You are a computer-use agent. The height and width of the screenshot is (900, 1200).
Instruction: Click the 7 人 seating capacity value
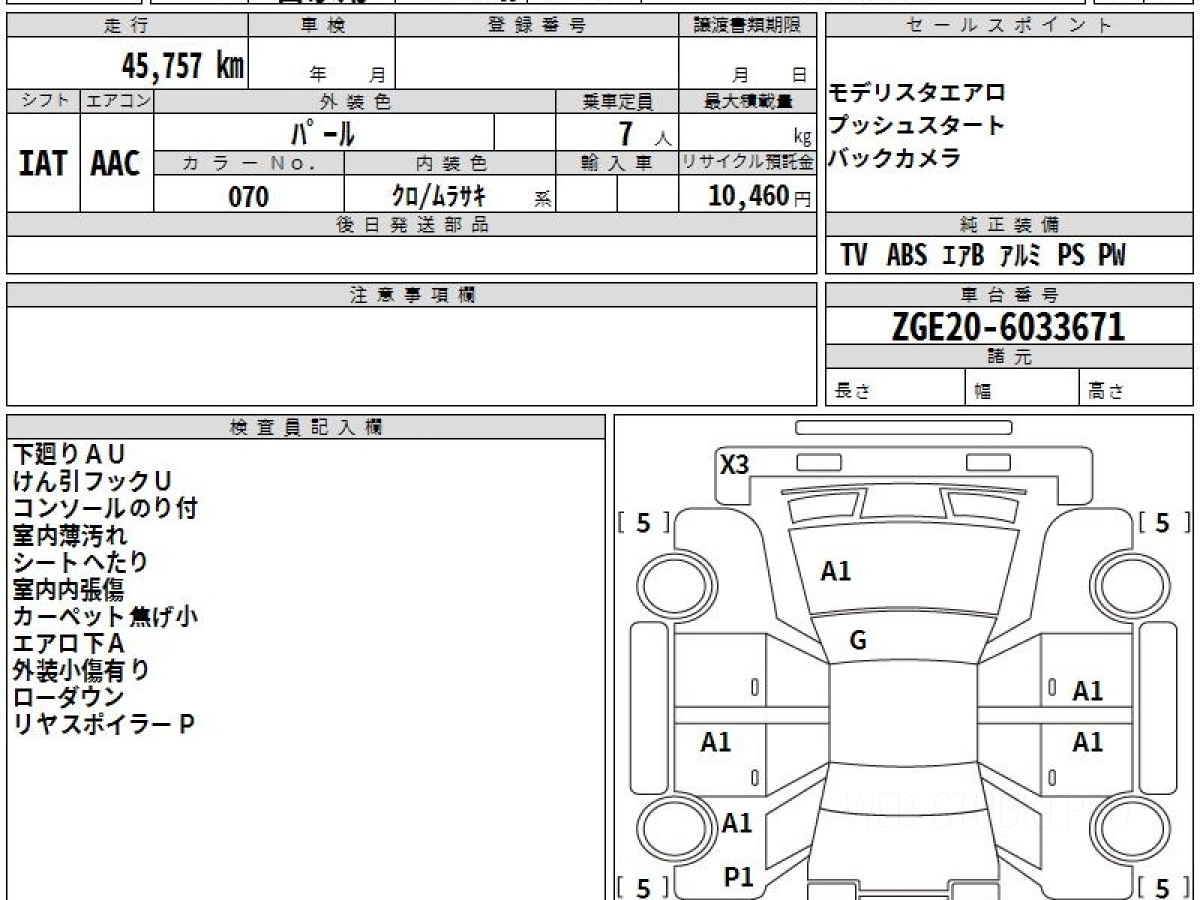point(644,133)
